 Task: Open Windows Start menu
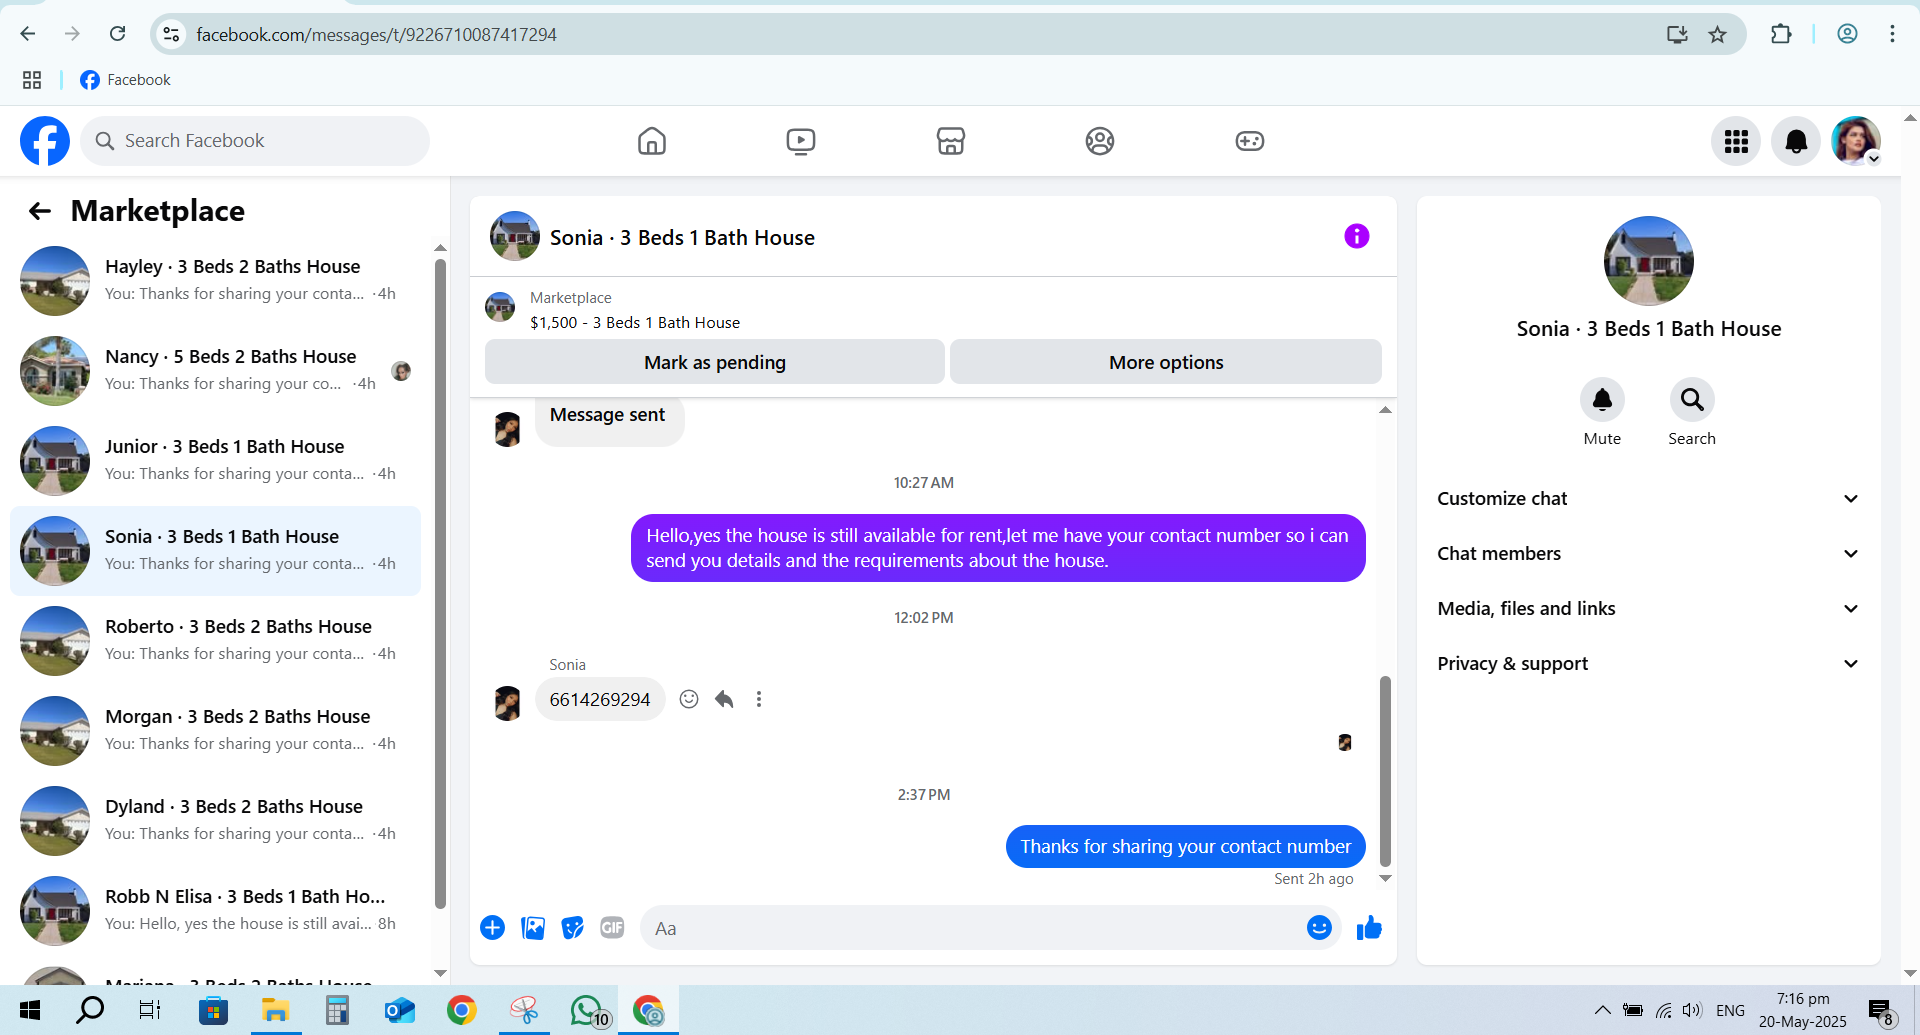[30, 1010]
